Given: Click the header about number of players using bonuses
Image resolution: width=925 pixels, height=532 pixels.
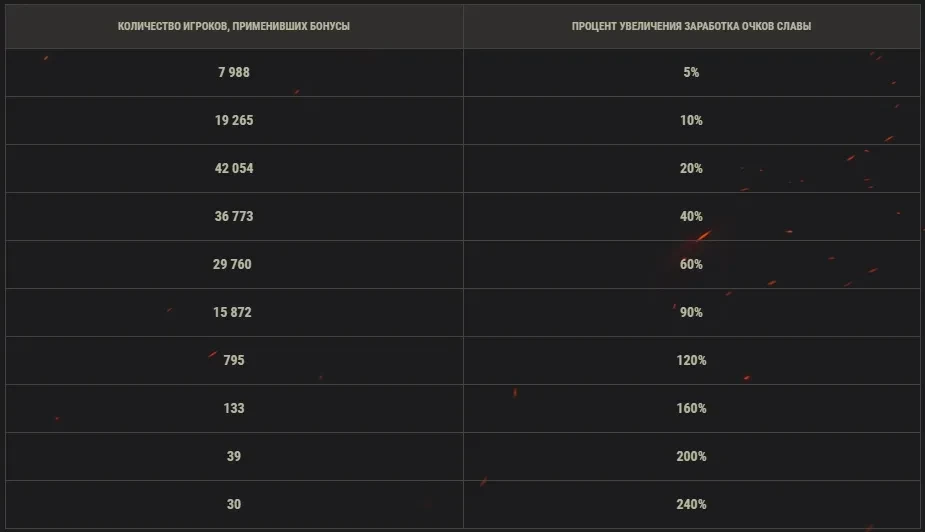Looking at the screenshot, I should (x=234, y=27).
